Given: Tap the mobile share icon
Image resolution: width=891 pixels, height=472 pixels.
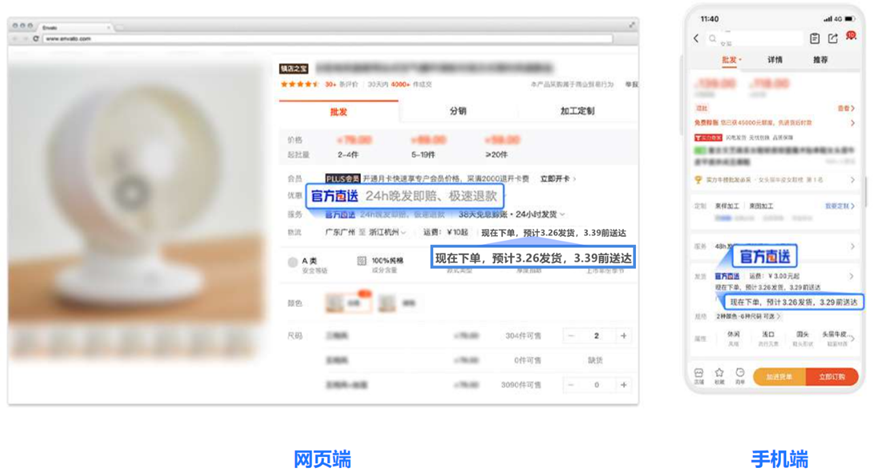Looking at the screenshot, I should 833,39.
